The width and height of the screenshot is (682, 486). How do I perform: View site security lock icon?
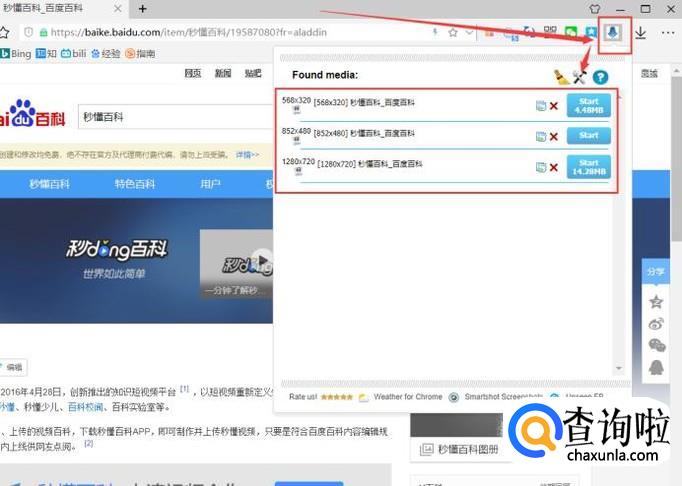(x=43, y=32)
